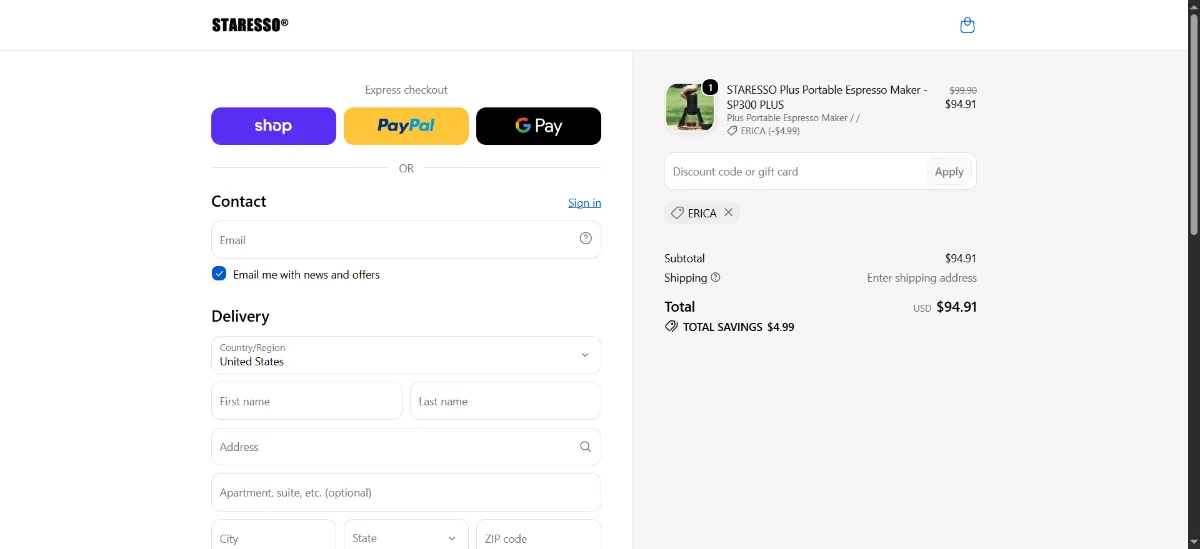Image resolution: width=1200 pixels, height=549 pixels.
Task: Click the Subtotal label
Action: point(685,258)
